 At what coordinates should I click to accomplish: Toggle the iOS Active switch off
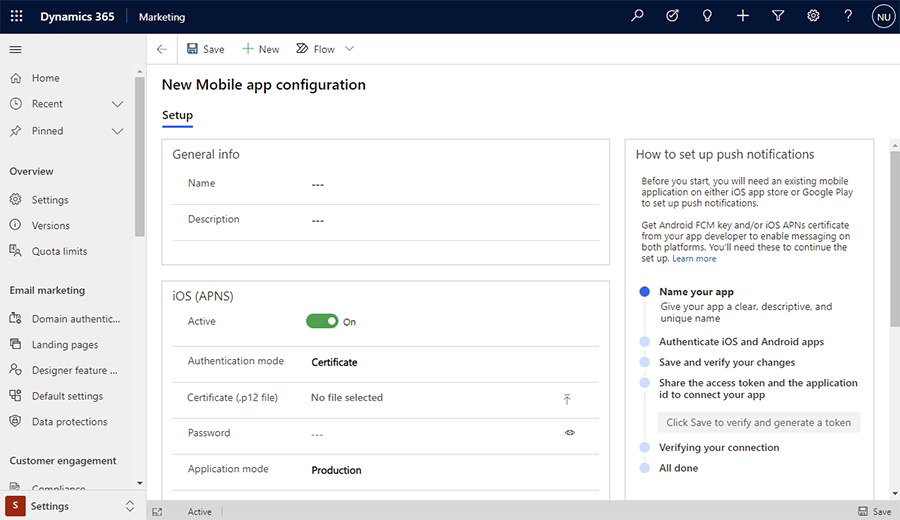(322, 321)
